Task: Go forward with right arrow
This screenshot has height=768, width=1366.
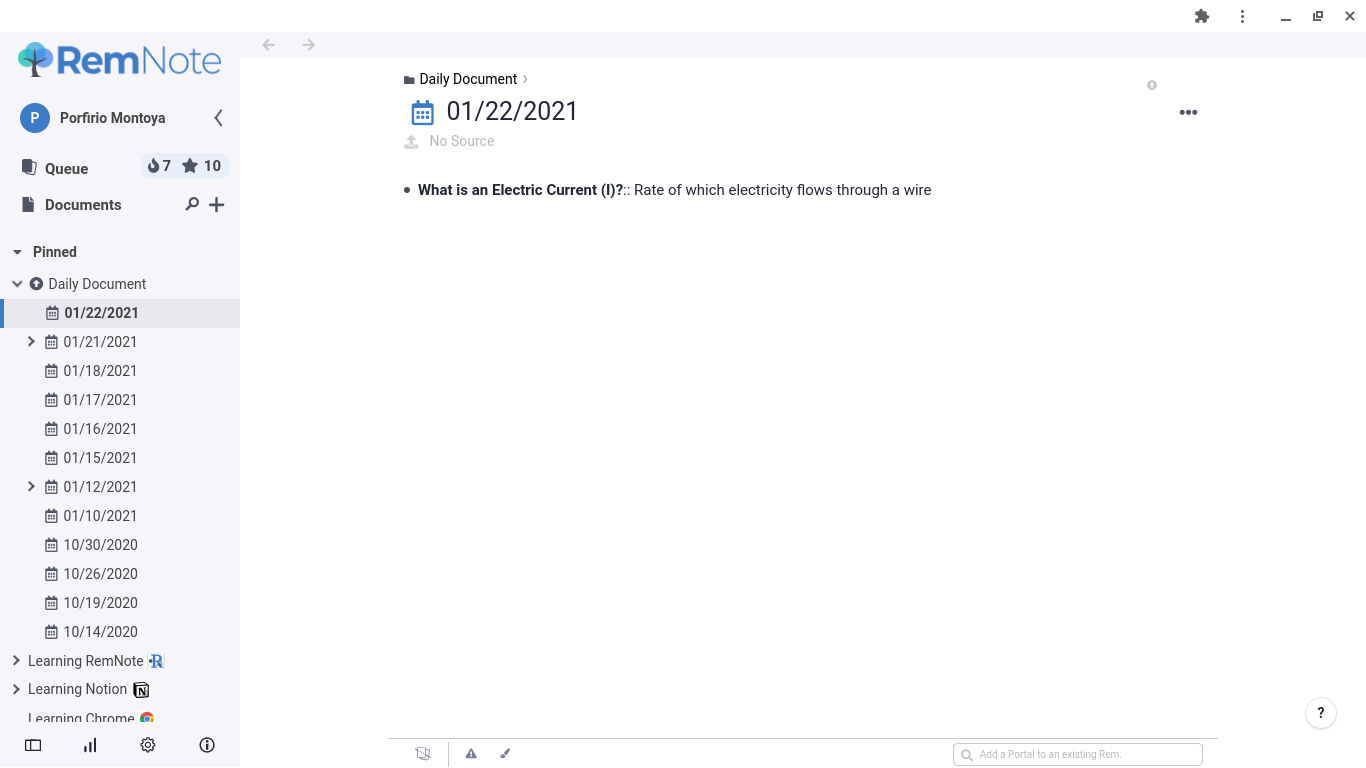Action: tap(309, 45)
